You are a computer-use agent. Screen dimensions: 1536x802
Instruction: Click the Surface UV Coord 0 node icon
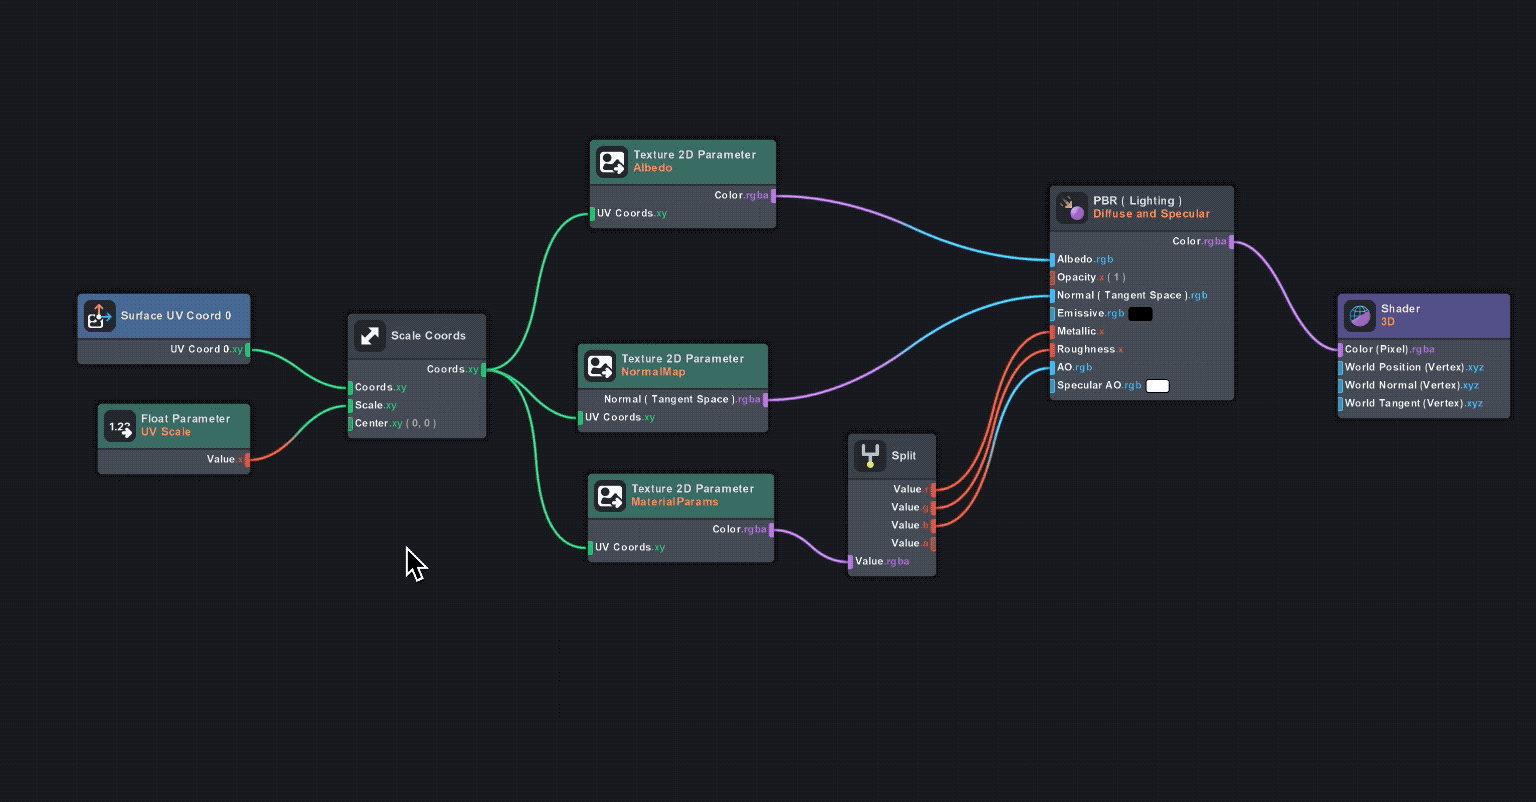[x=99, y=316]
